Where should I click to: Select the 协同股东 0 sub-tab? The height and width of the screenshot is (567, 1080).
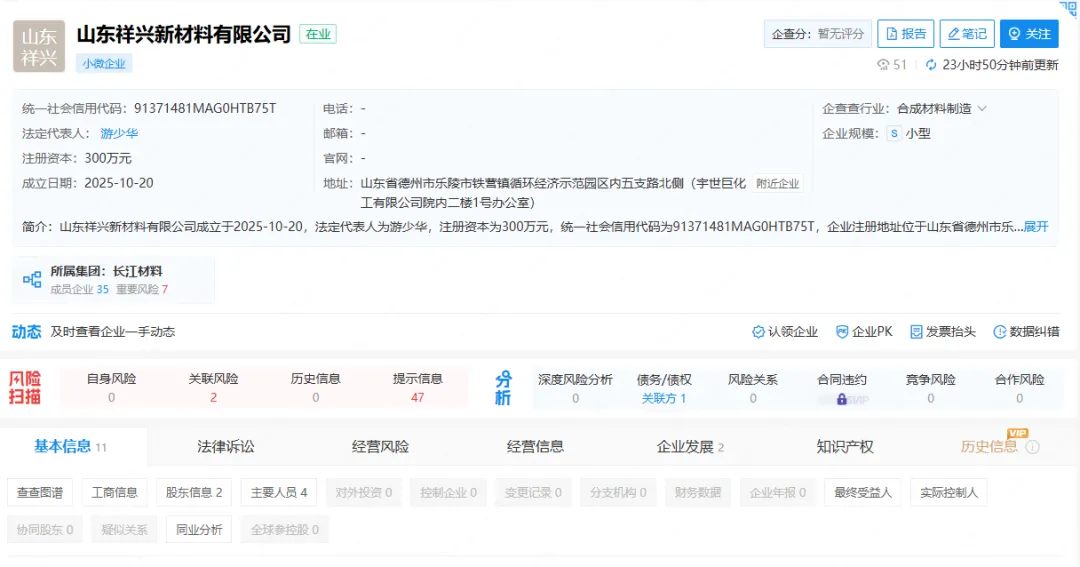click(45, 530)
